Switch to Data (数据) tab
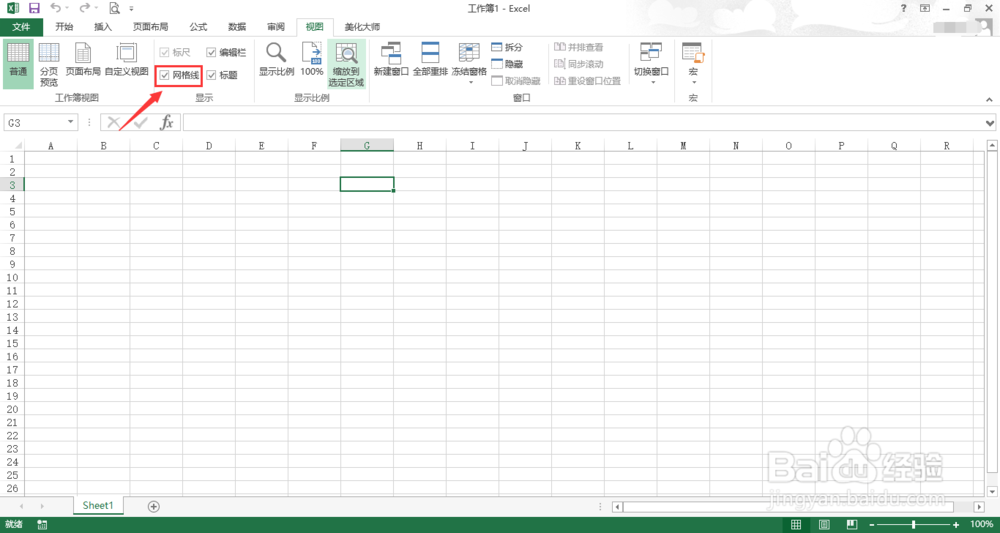The image size is (1000, 533). [237, 27]
